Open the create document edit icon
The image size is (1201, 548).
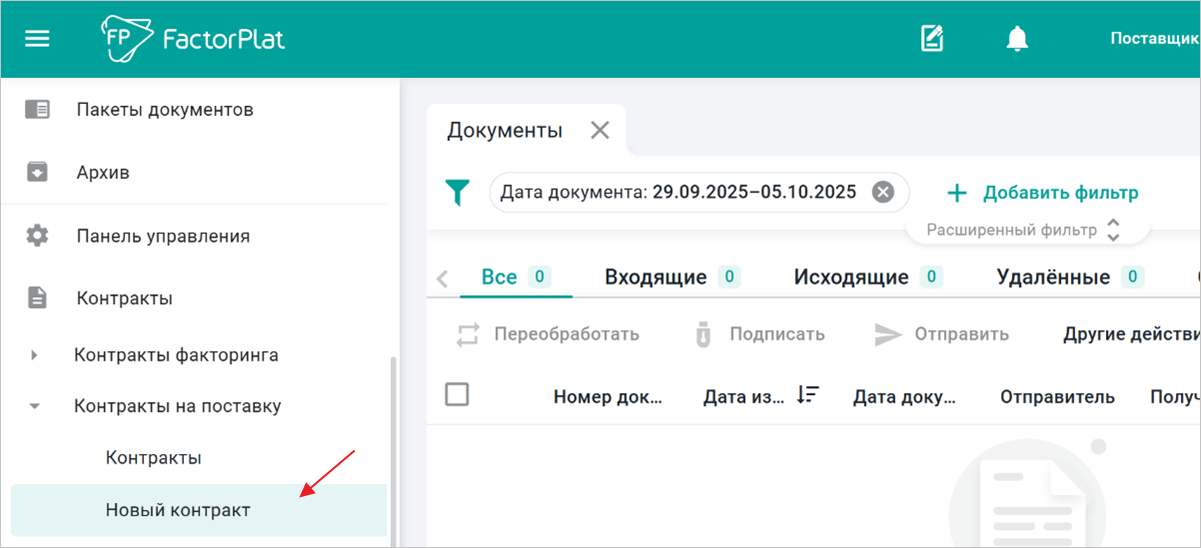click(932, 39)
